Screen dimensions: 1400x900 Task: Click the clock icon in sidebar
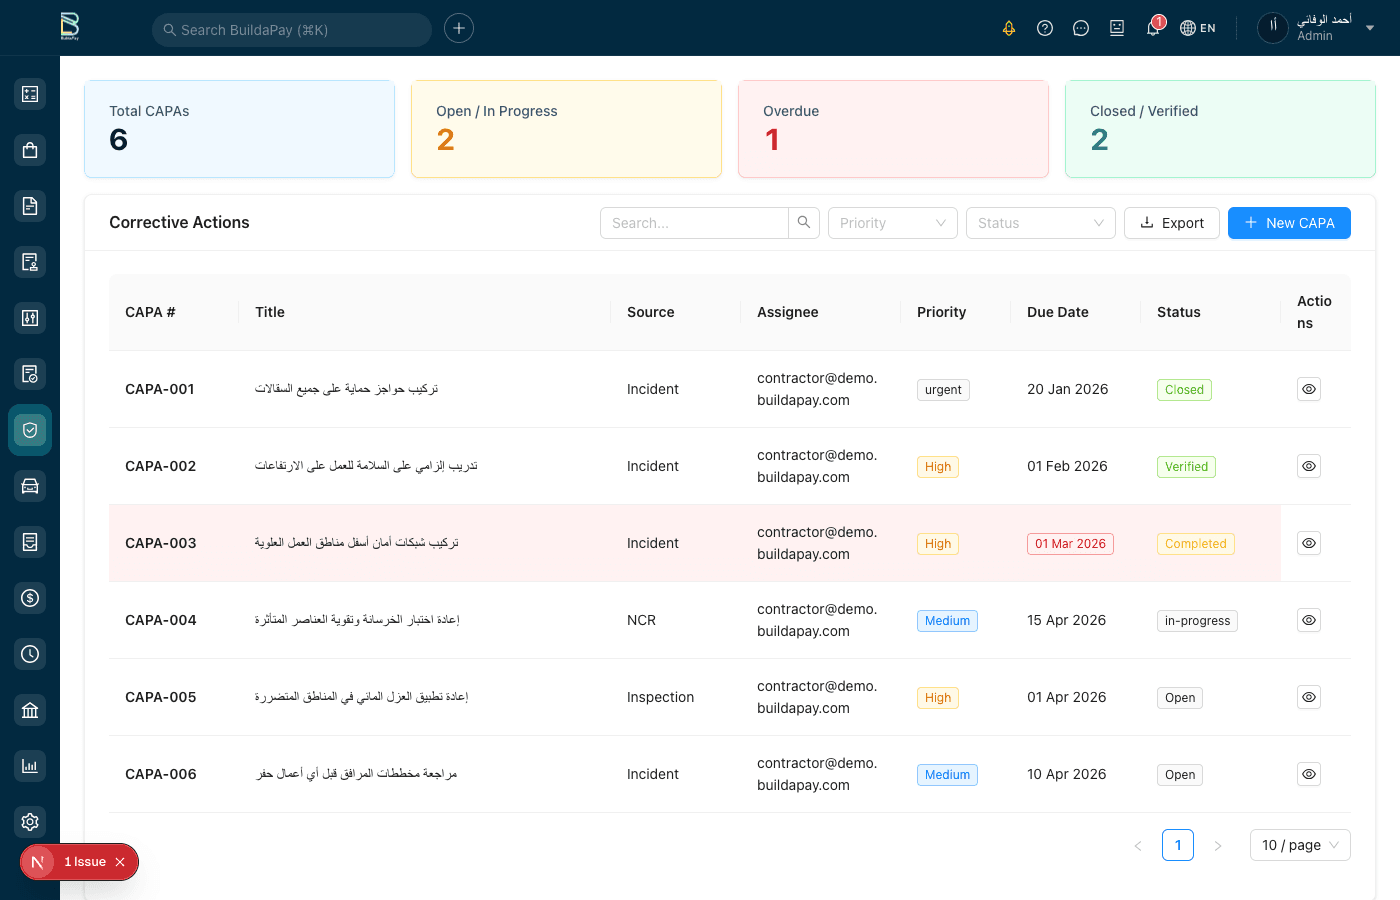pyautogui.click(x=30, y=654)
